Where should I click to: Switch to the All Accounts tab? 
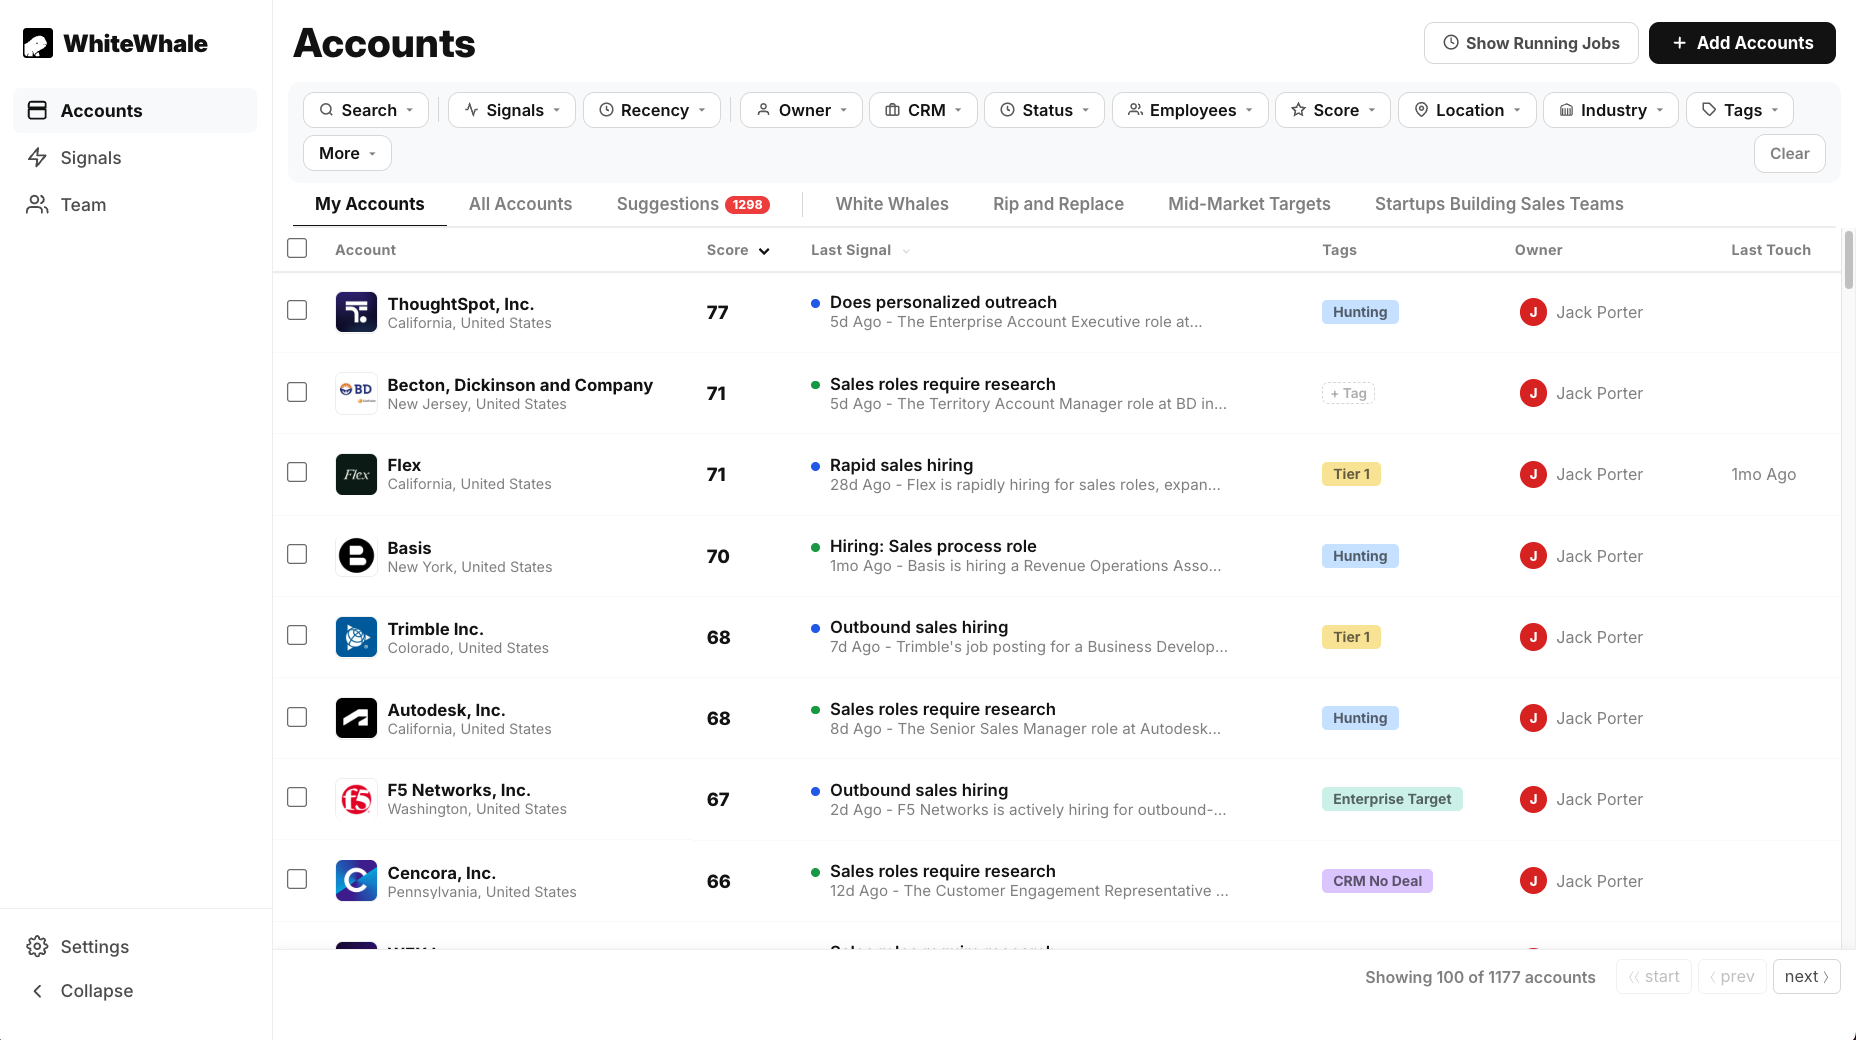pyautogui.click(x=520, y=204)
